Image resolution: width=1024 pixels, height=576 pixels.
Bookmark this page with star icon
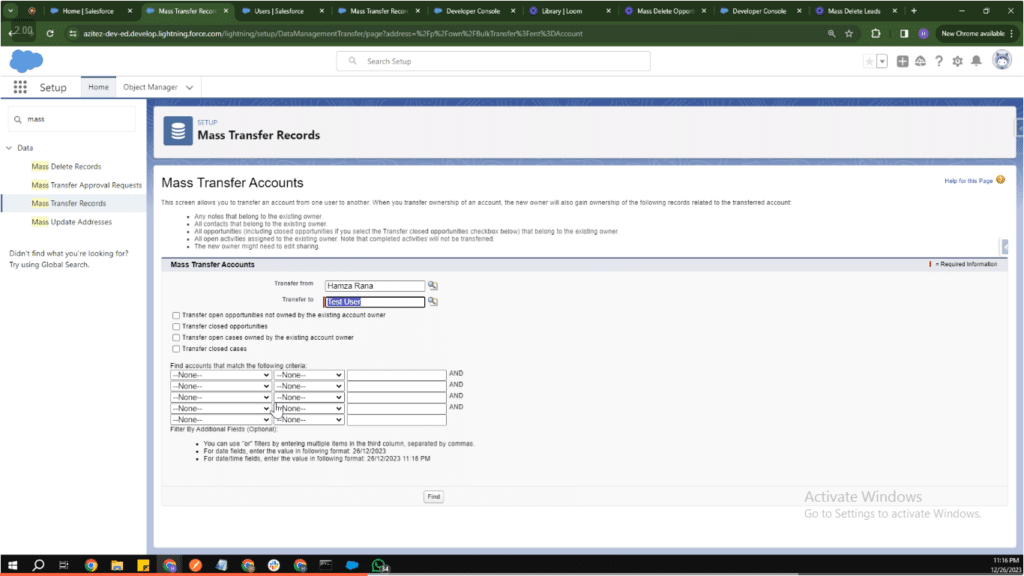[x=849, y=33]
